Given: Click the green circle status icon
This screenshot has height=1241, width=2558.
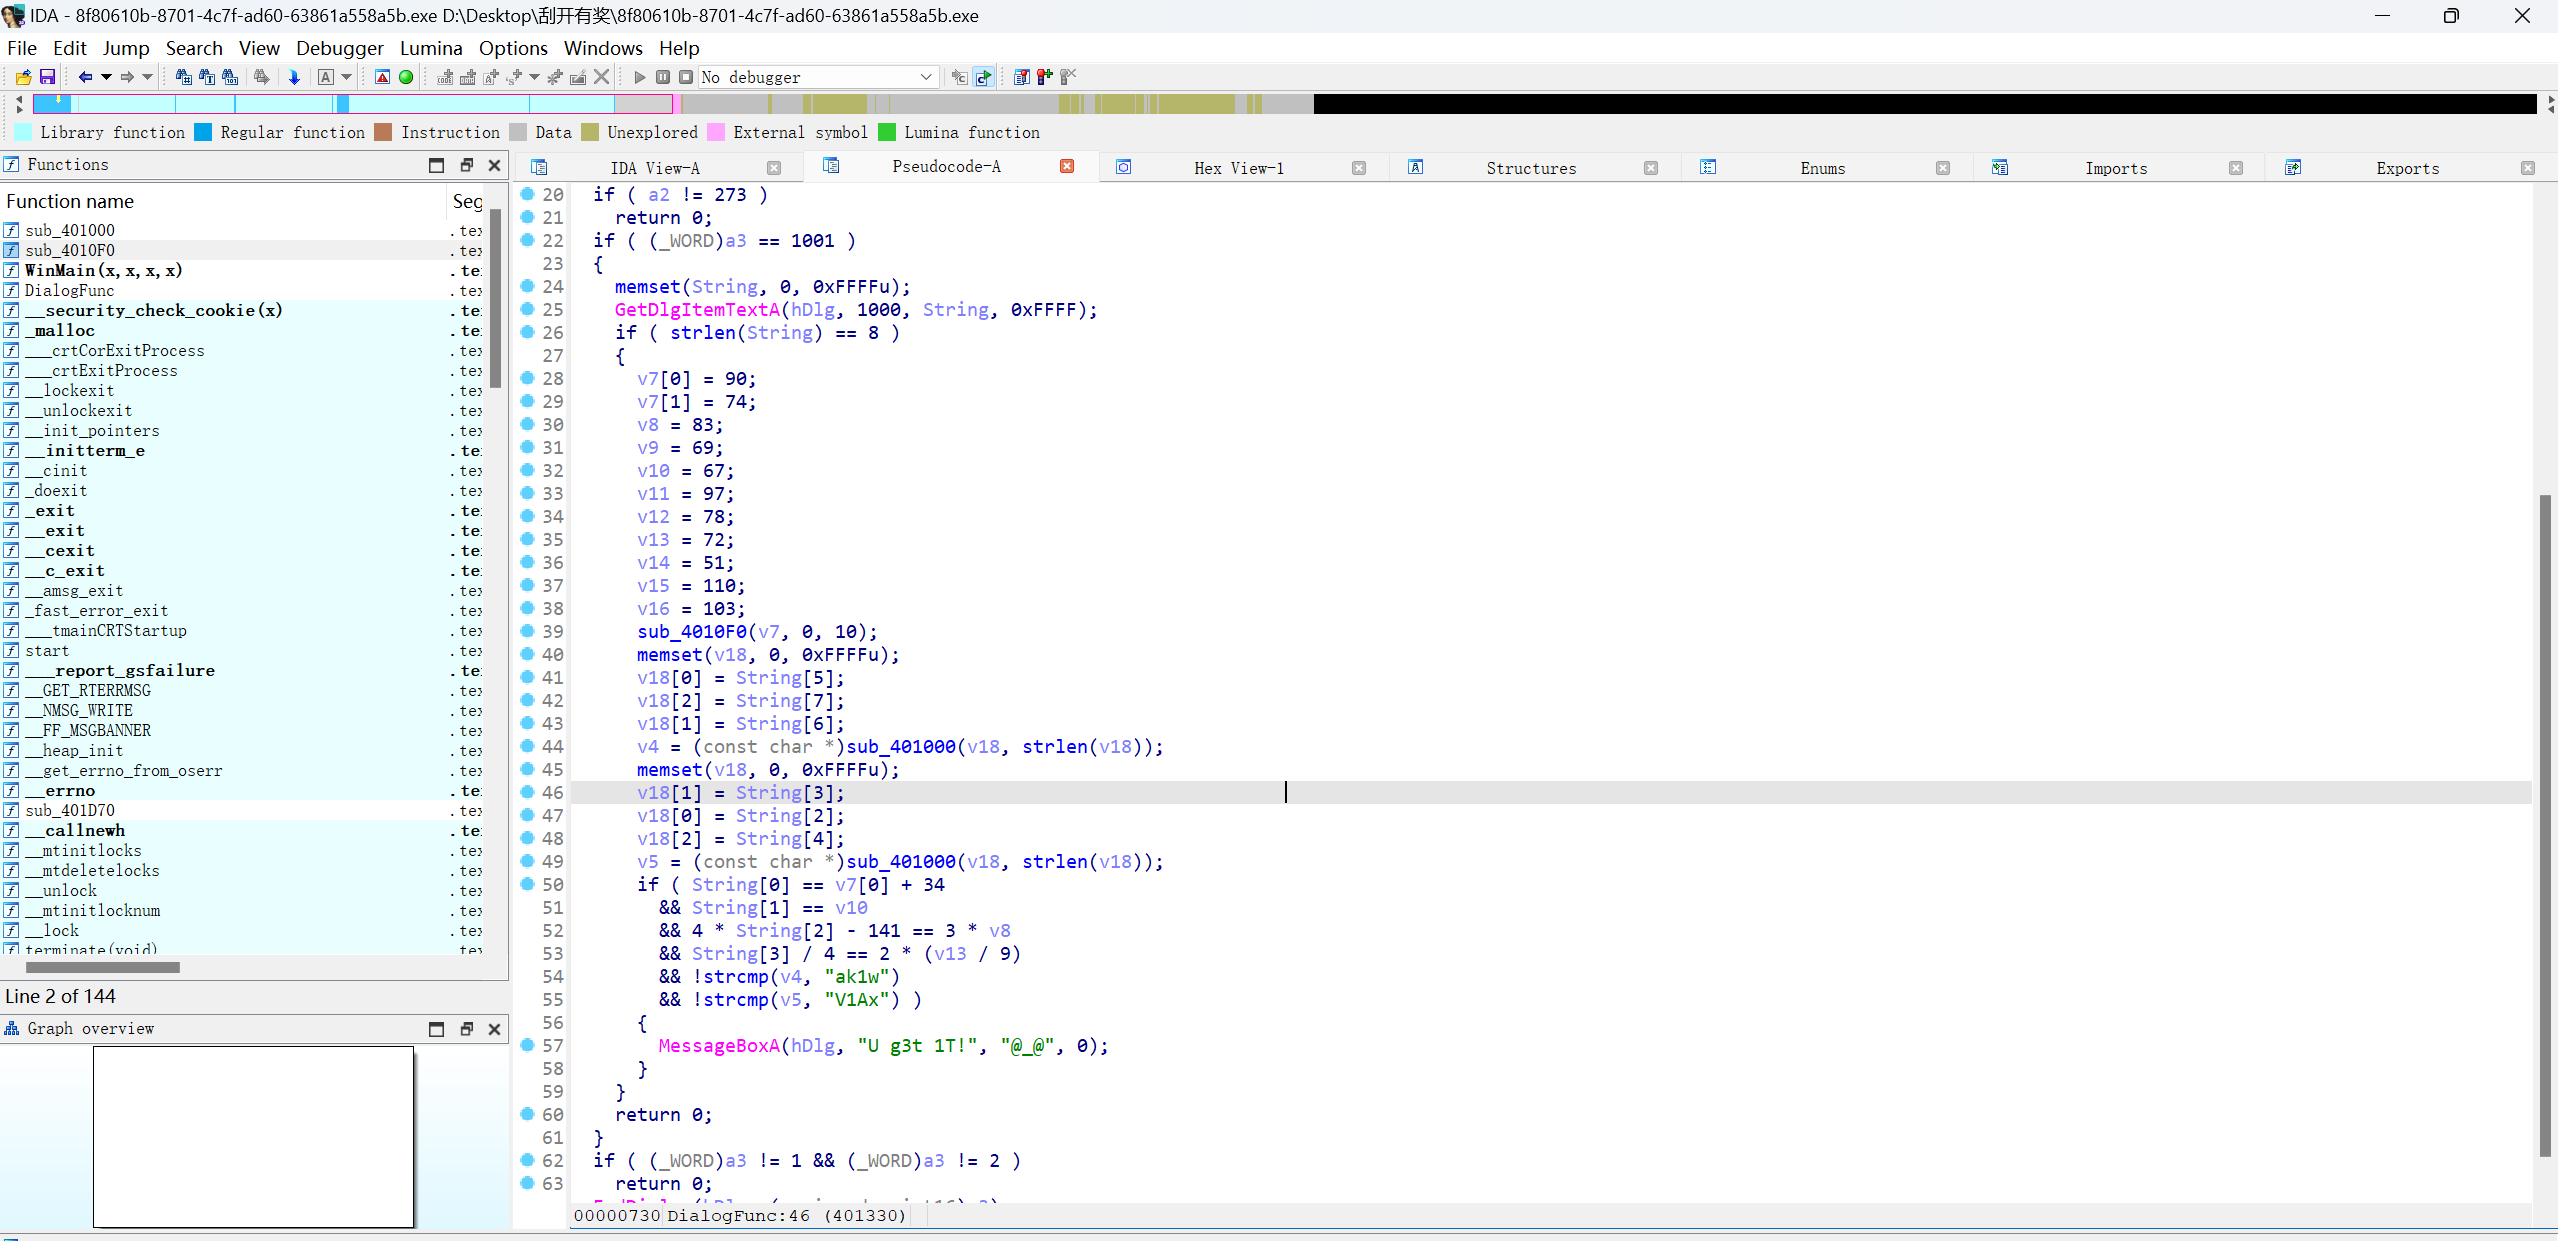Looking at the screenshot, I should pos(406,77).
